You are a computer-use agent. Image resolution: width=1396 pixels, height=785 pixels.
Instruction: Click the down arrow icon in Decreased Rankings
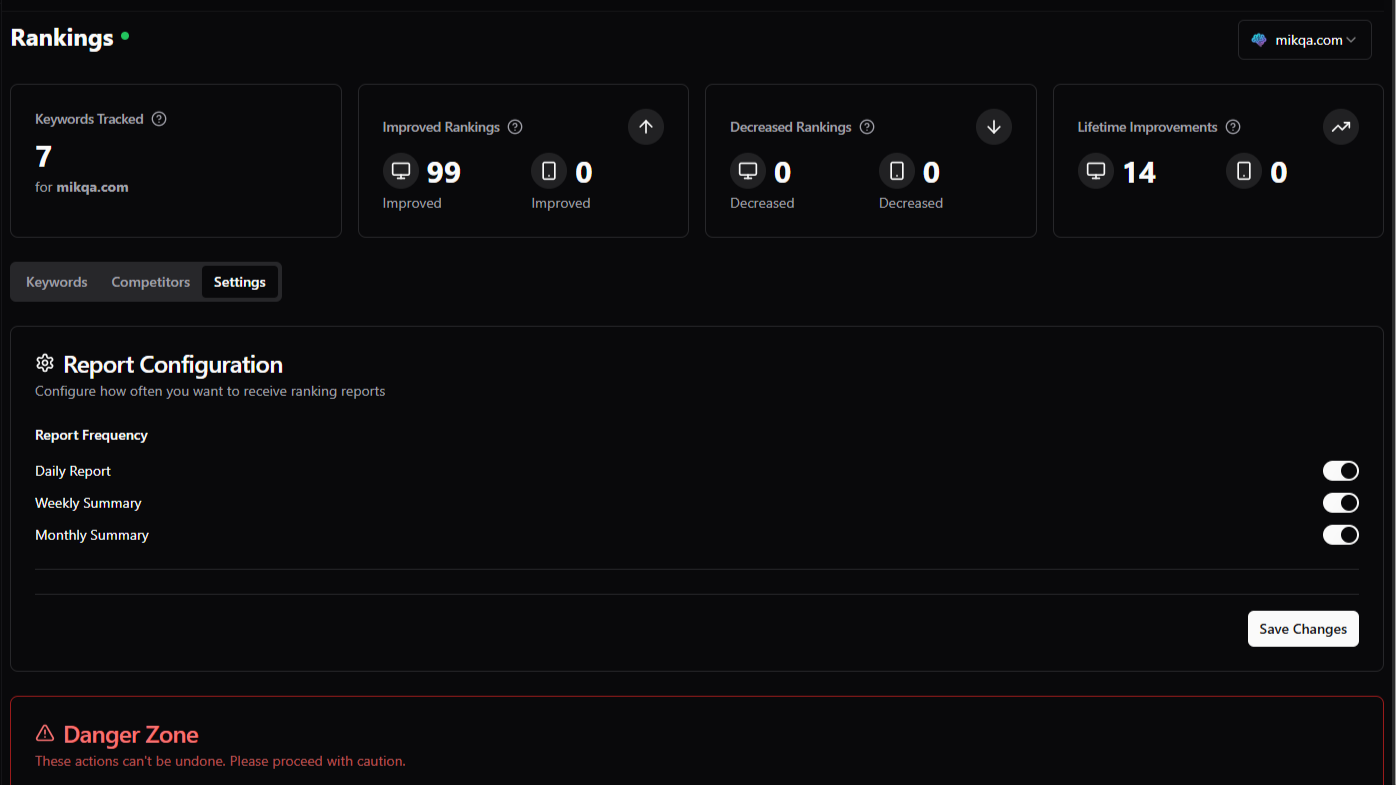point(994,127)
